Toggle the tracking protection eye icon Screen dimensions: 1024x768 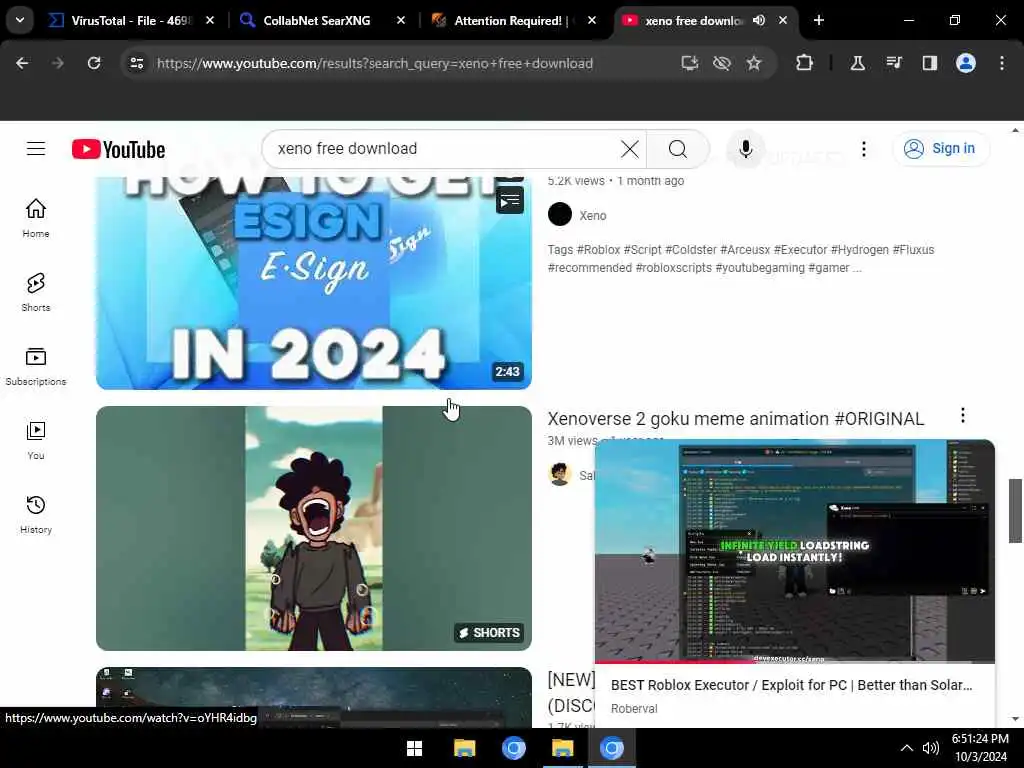click(722, 63)
